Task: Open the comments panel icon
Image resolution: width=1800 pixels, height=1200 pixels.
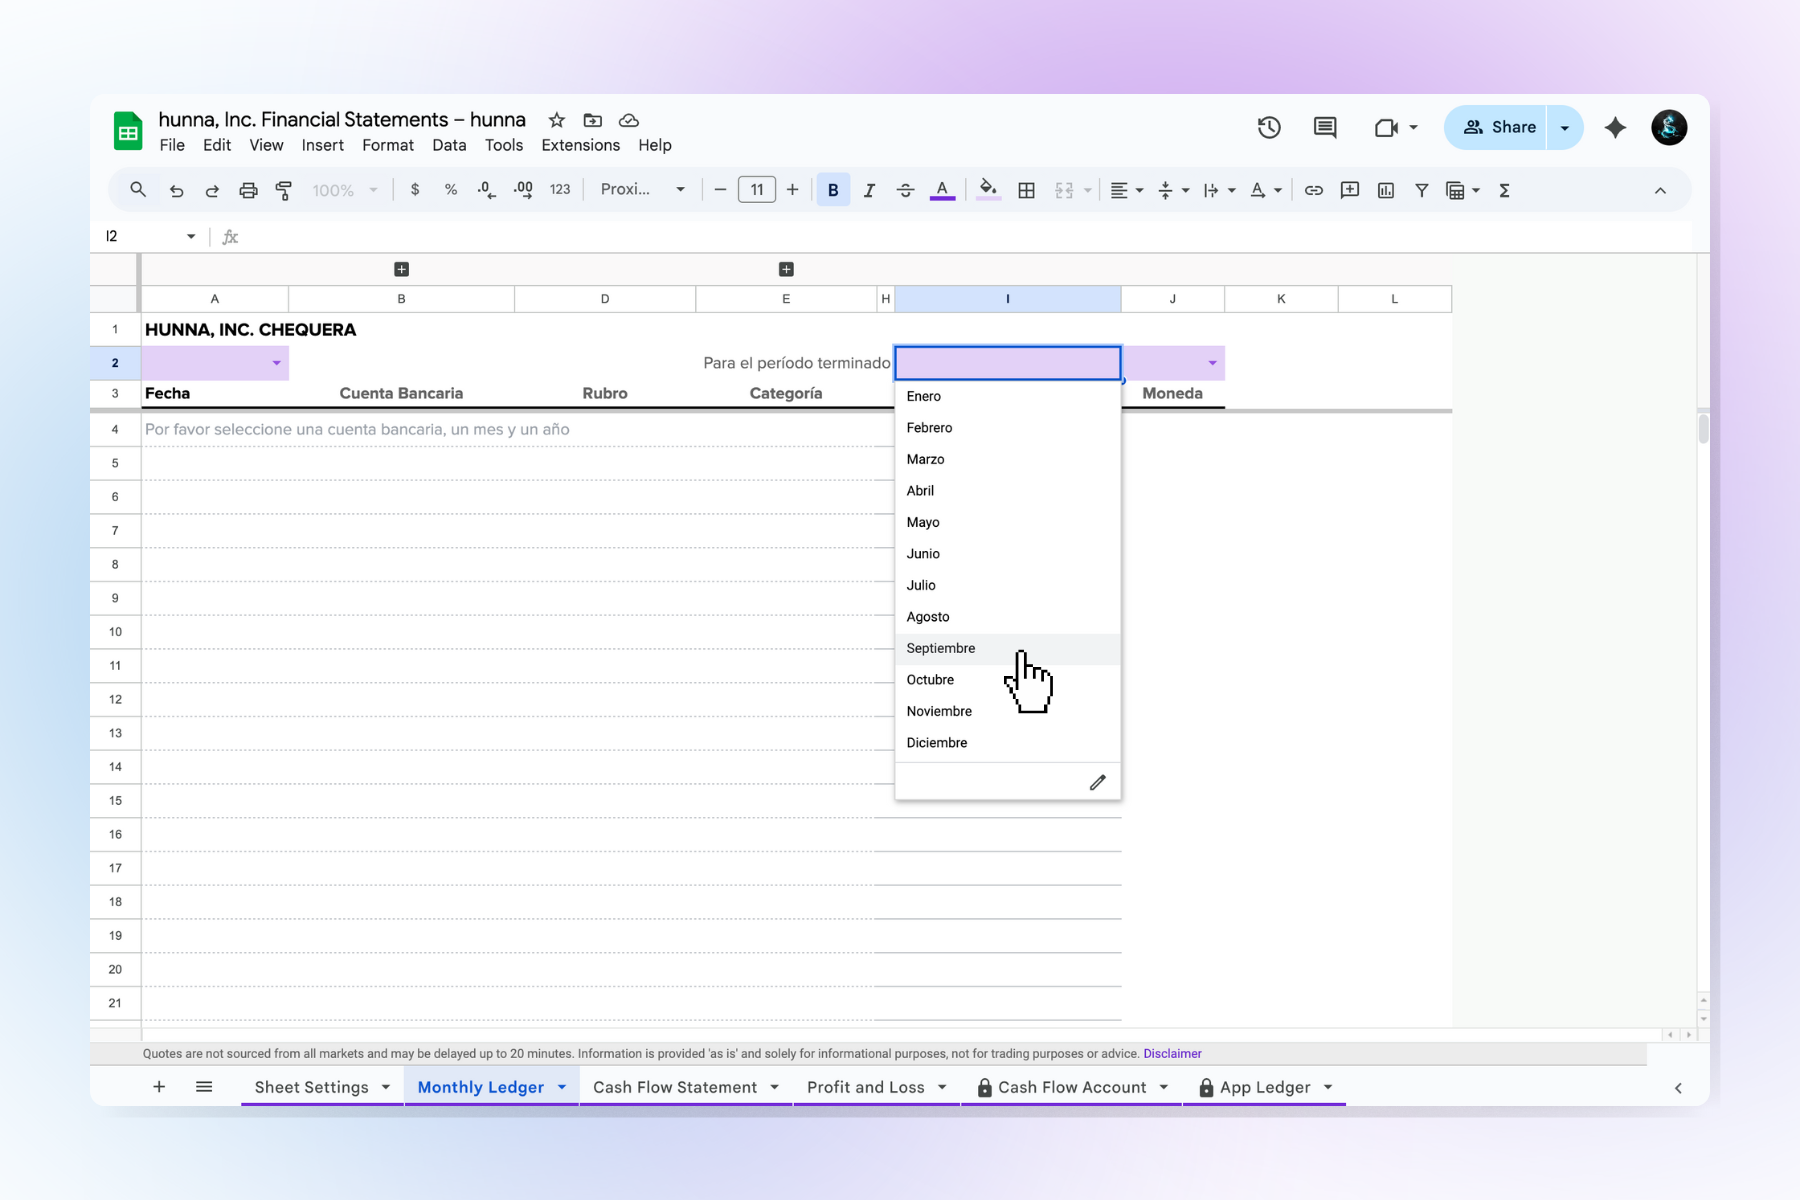Action: 1325,128
